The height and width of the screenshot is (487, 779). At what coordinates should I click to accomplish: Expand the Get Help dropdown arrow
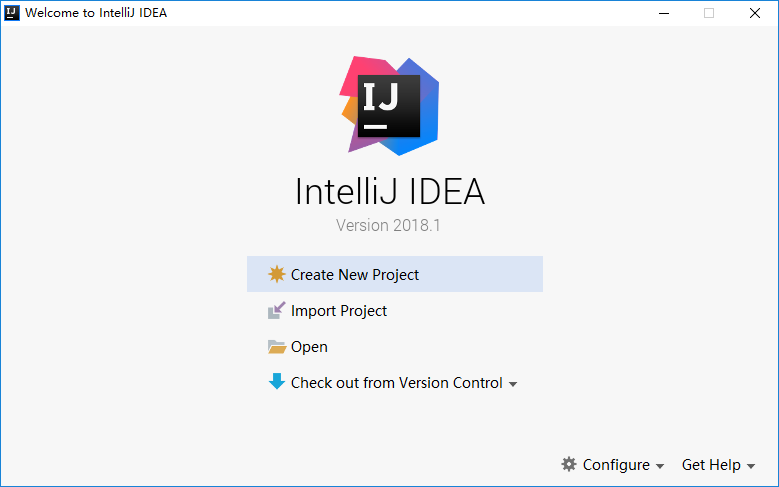[x=751, y=466]
